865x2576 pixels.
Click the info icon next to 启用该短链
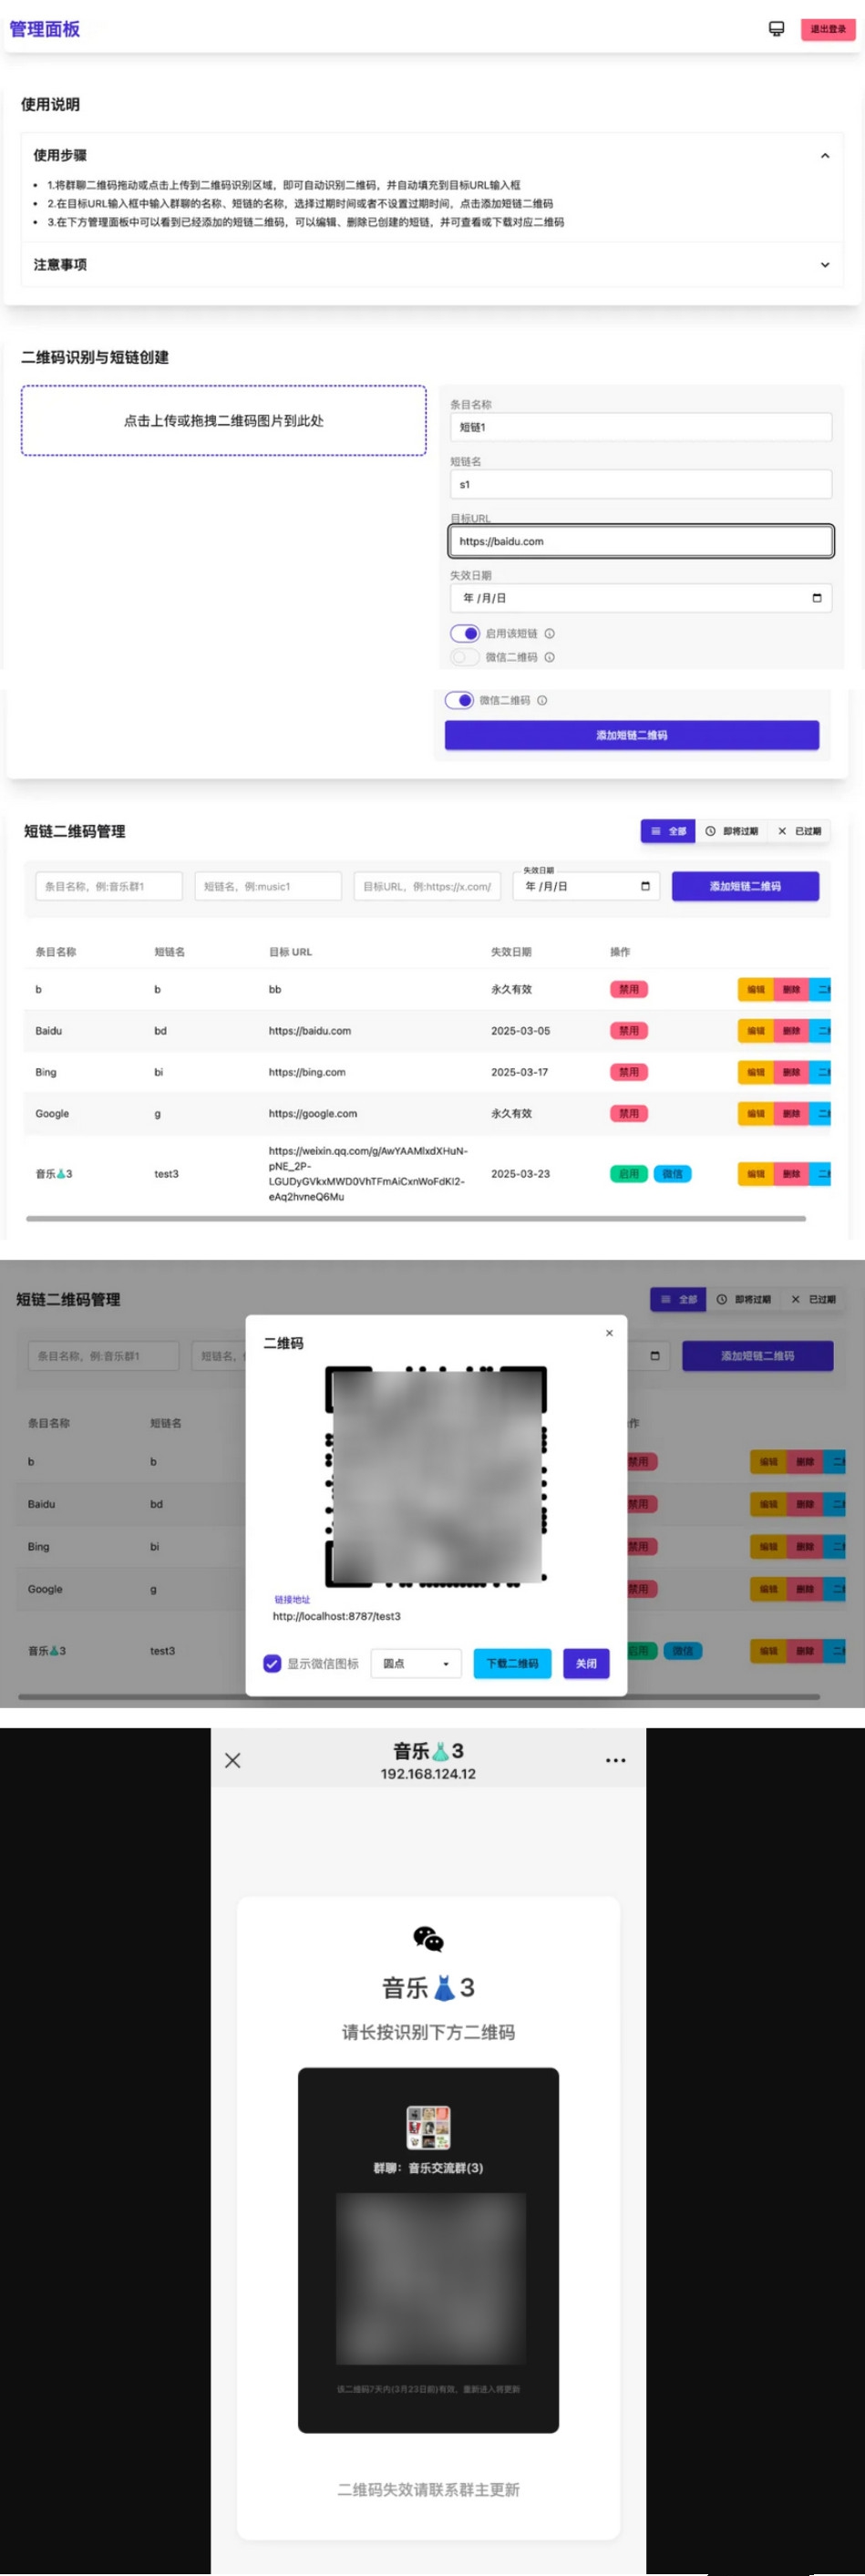click(x=550, y=633)
